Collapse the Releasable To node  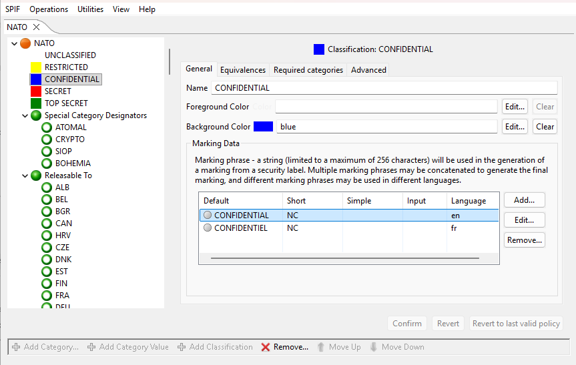25,176
